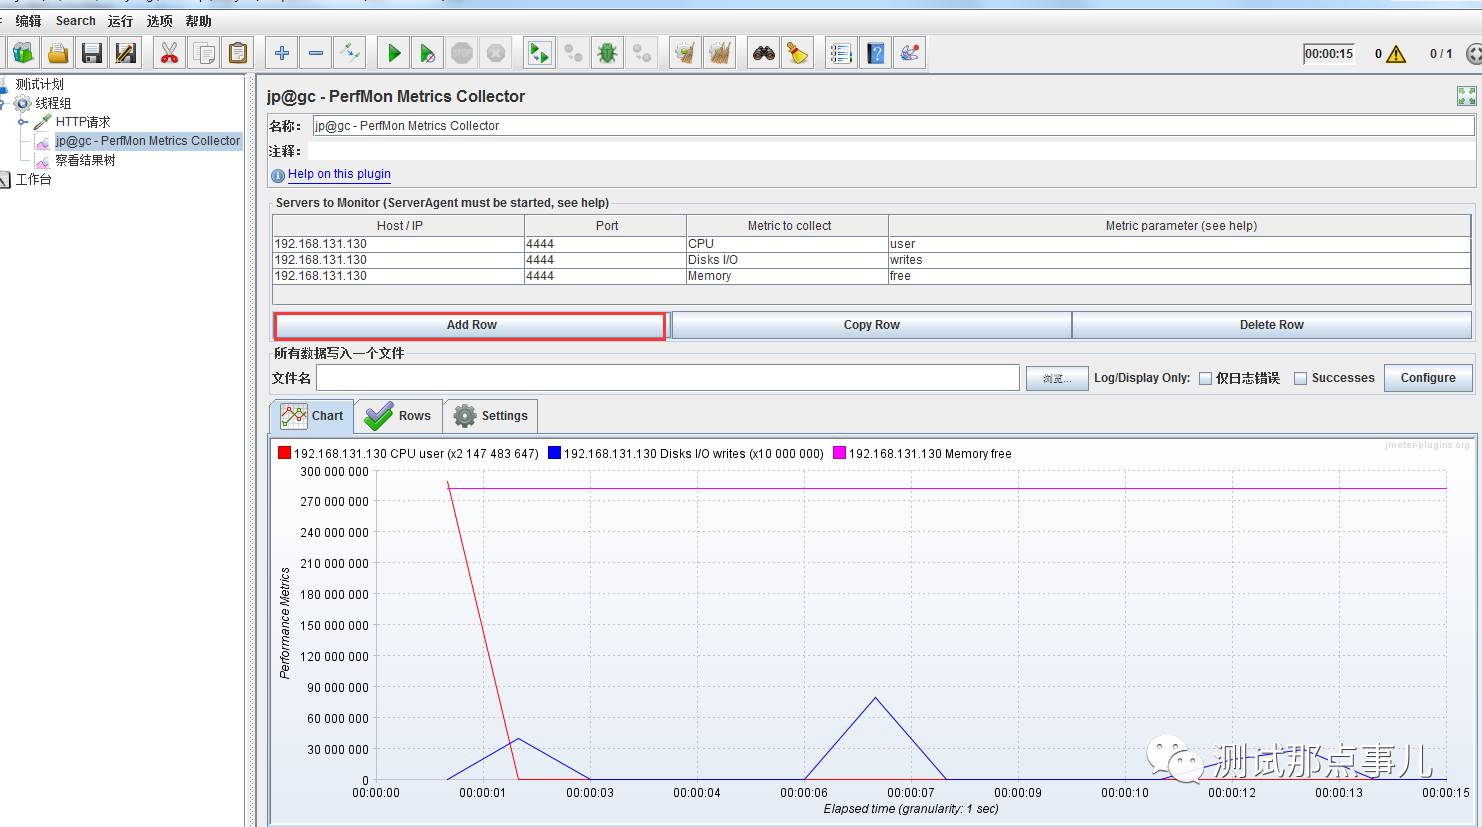This screenshot has width=1482, height=827.
Task: Switch to the Chart tab
Action: tap(312, 416)
